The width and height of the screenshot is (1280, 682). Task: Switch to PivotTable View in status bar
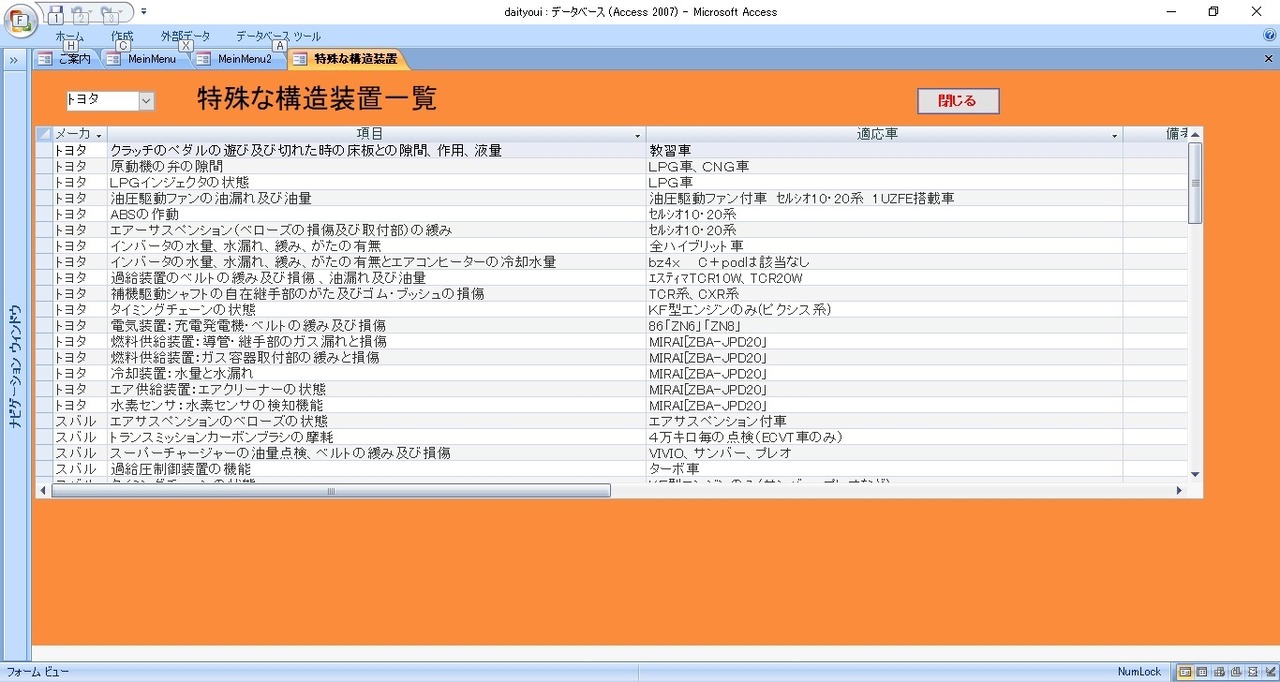(x=1219, y=672)
